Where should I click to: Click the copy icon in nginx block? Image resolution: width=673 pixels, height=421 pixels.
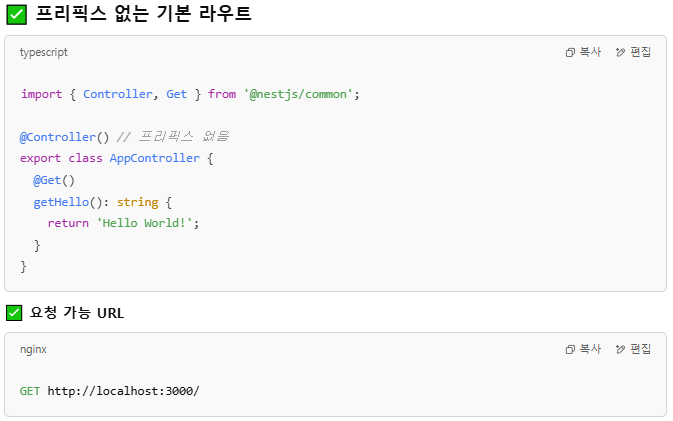pos(570,349)
